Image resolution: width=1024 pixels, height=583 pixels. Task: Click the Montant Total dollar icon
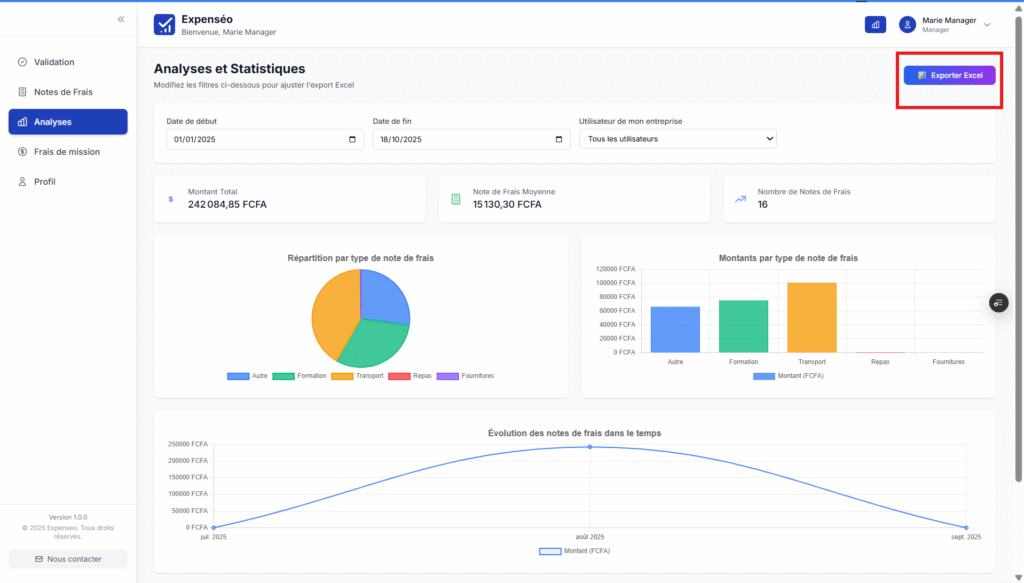tap(171, 199)
